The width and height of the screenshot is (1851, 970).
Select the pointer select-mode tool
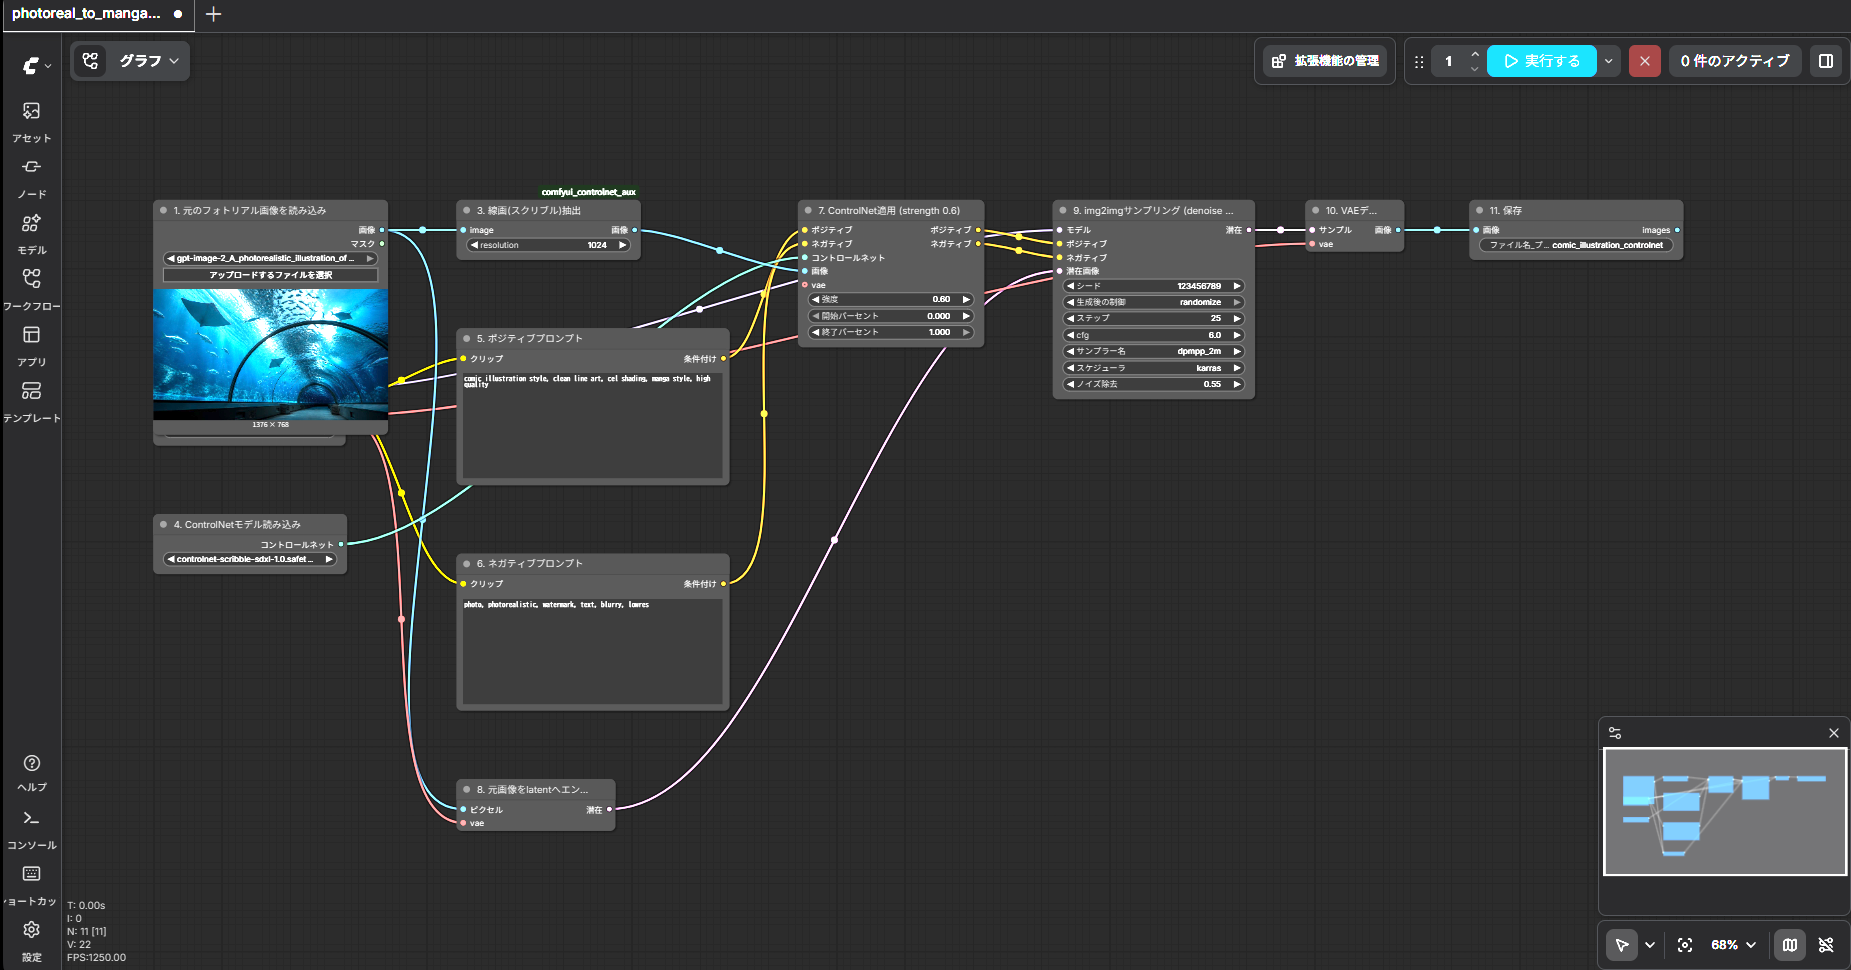[x=1622, y=945]
